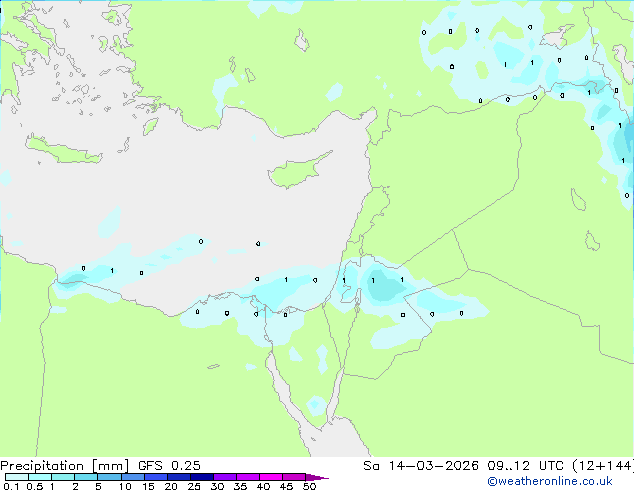Open the weatheronline.co.uk copyright link
The height and width of the screenshot is (490, 634).
pyautogui.click(x=550, y=481)
